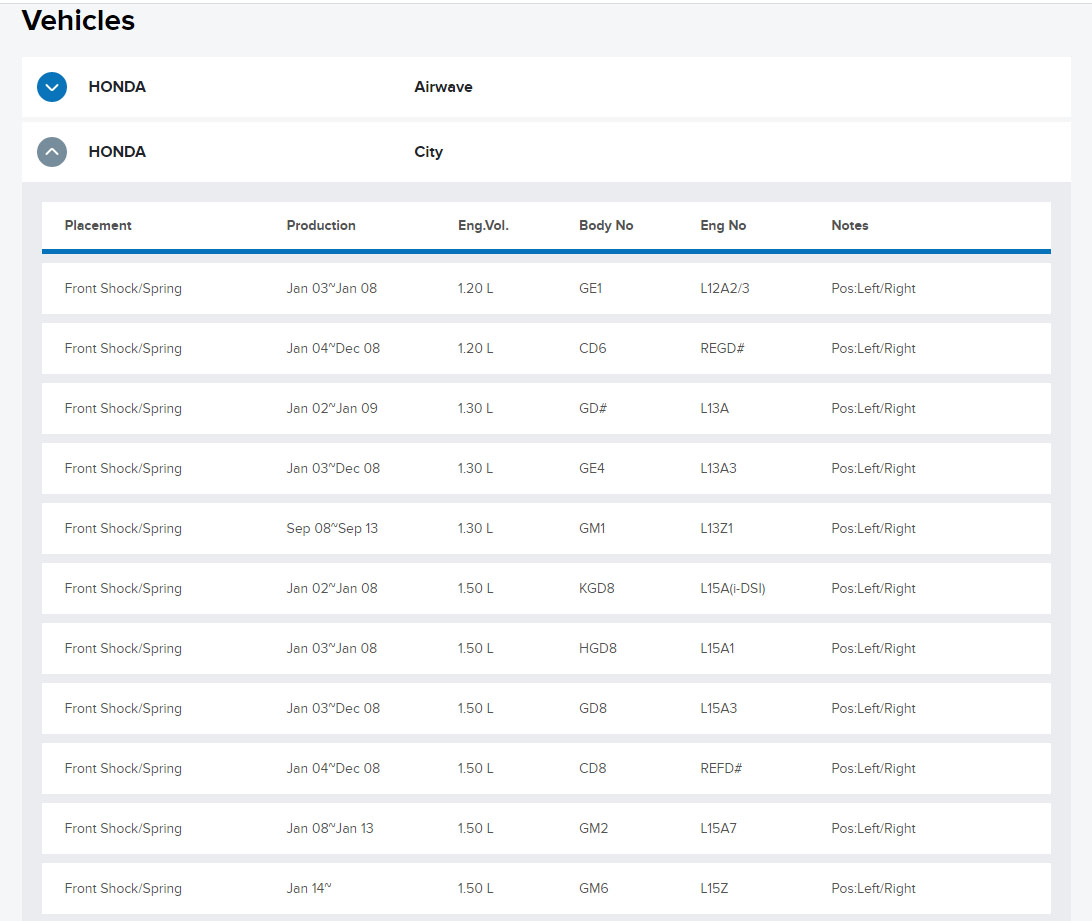The height and width of the screenshot is (921, 1092).
Task: Click Front Shock/Spring in the KGD8 row
Action: coord(123,588)
